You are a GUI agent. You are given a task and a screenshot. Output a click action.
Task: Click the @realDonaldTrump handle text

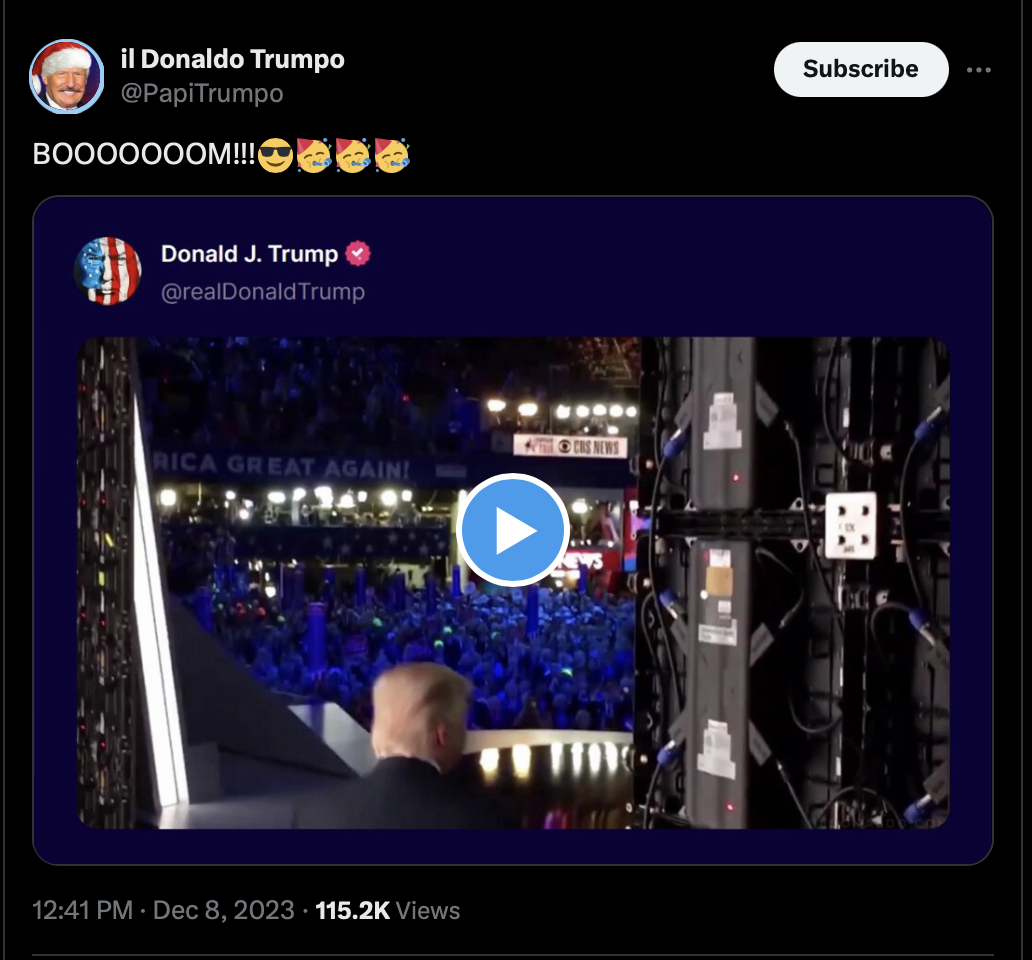(263, 291)
